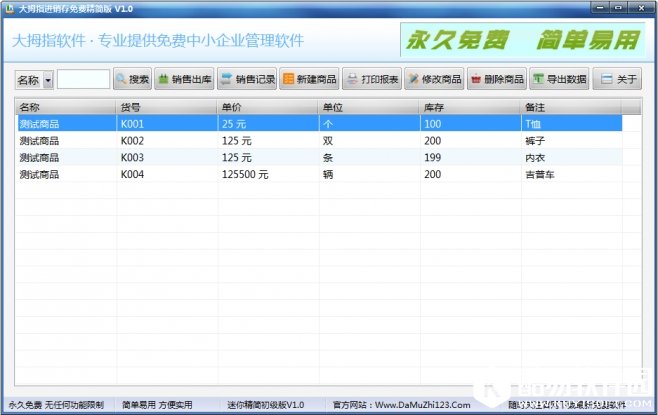Maximize the application window
The width and height of the screenshot is (658, 415).
point(618,7)
